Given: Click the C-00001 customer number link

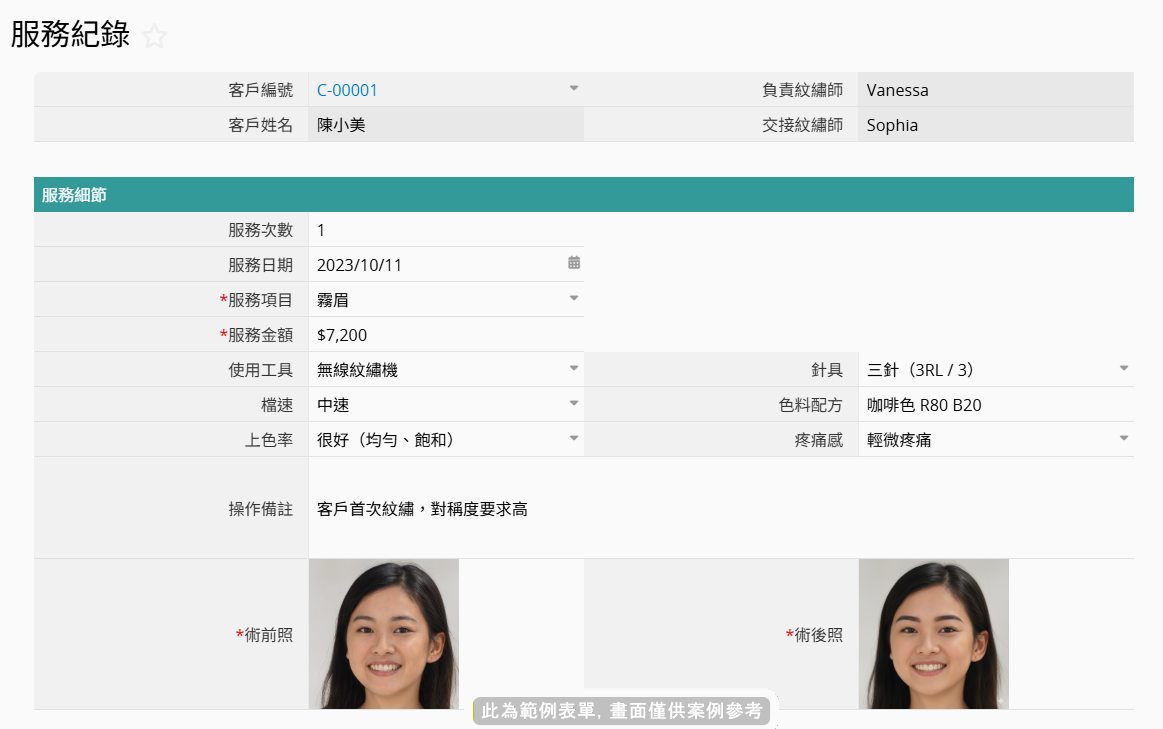Looking at the screenshot, I should pos(347,90).
